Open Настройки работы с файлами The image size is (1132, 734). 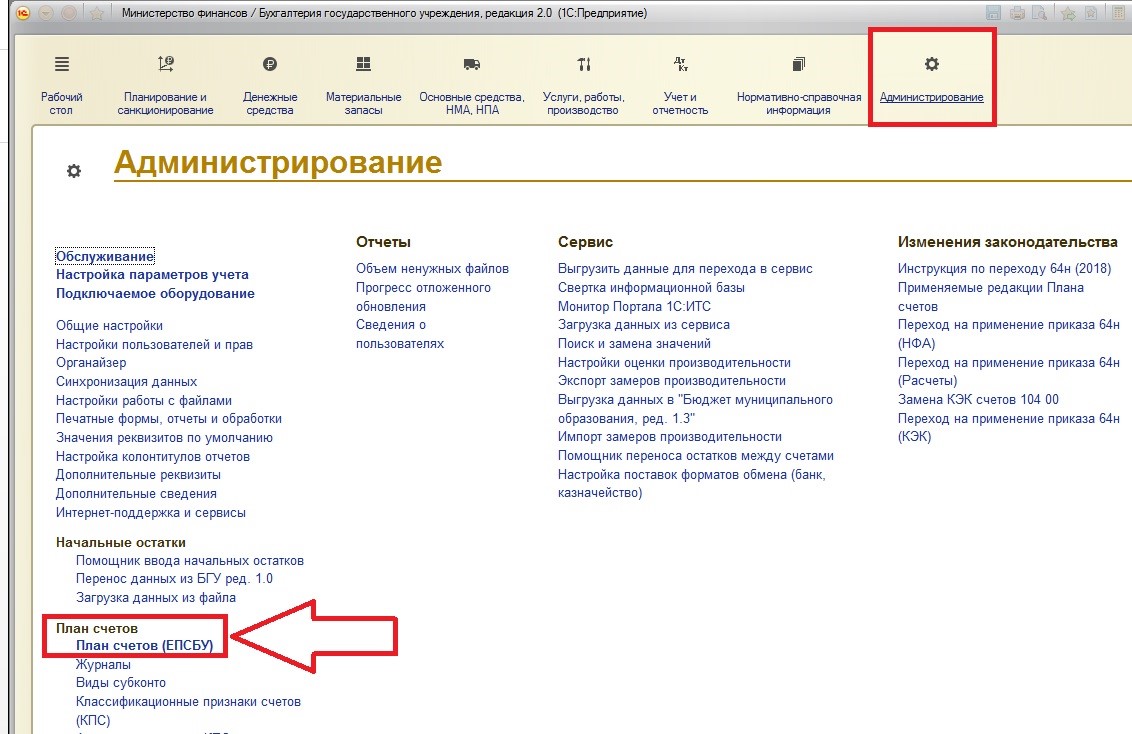click(144, 400)
